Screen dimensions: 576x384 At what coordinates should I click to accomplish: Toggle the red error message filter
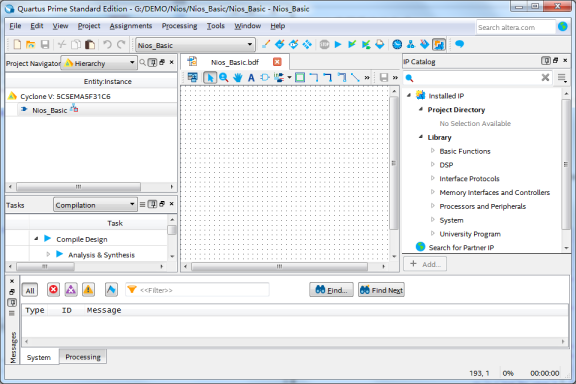click(53, 290)
